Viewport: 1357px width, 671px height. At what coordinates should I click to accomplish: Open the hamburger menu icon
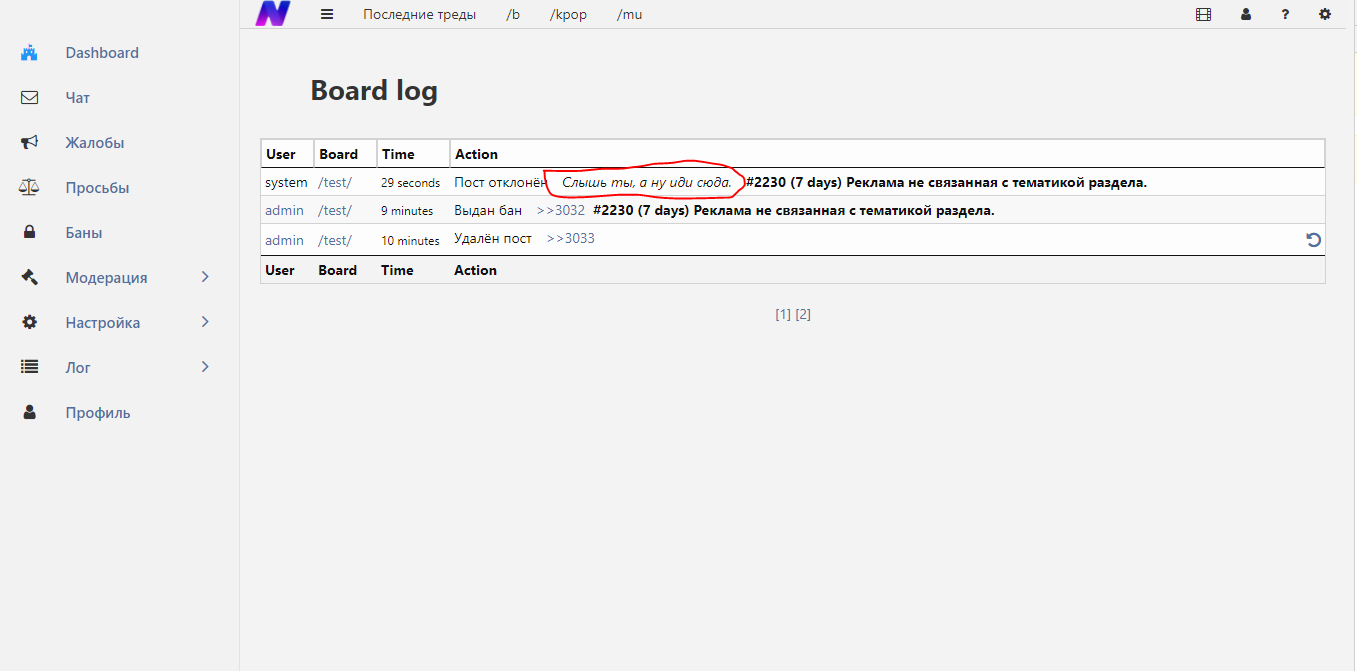326,14
